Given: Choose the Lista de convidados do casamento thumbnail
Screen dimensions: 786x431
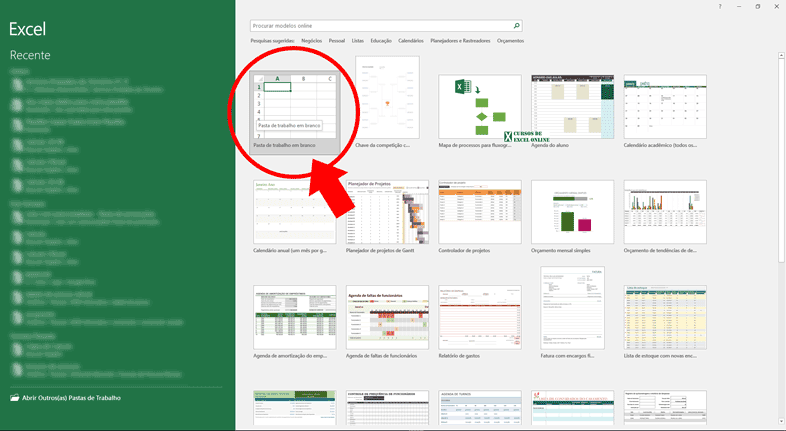Looking at the screenshot, I should [x=572, y=408].
